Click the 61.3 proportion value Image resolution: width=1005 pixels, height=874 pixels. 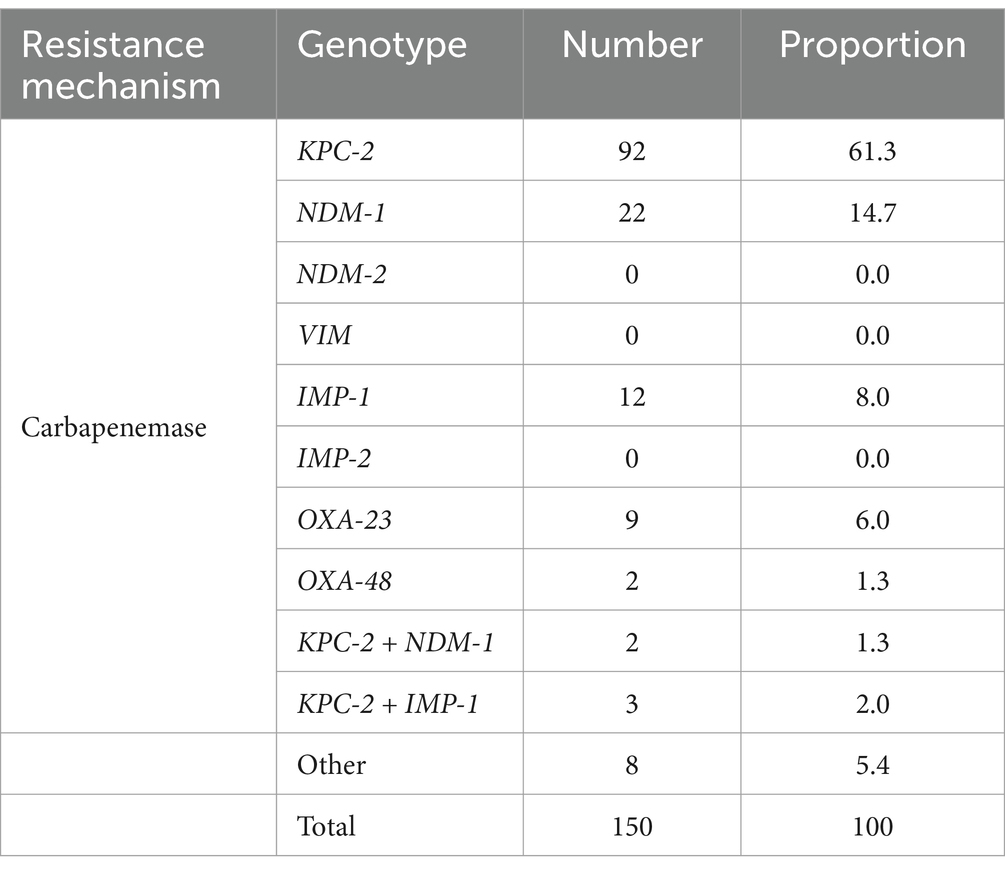[872, 151]
